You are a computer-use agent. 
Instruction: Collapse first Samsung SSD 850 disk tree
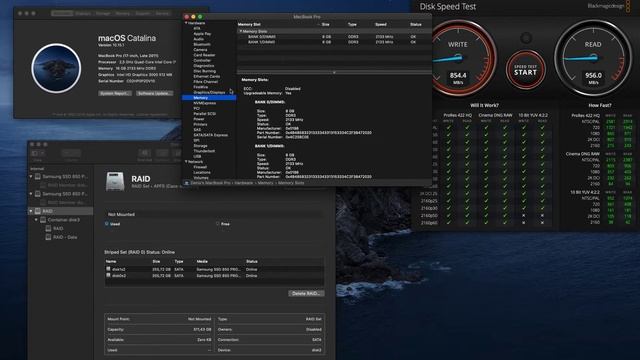31,177
